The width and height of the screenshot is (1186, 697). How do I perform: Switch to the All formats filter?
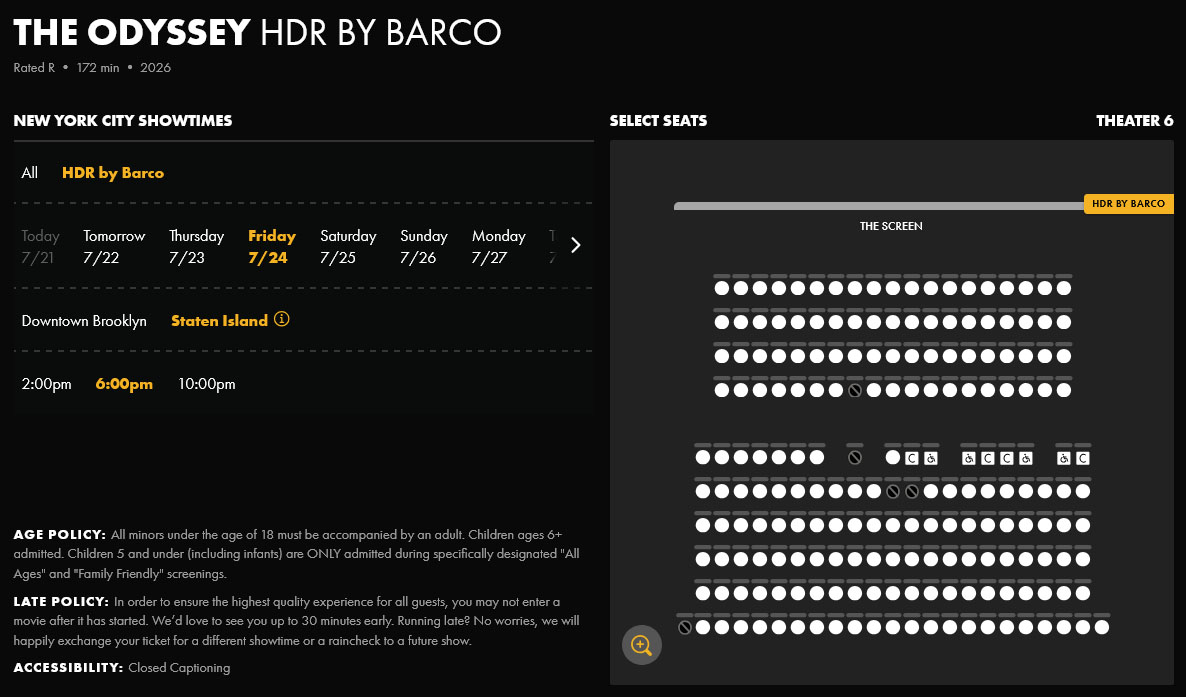(29, 173)
